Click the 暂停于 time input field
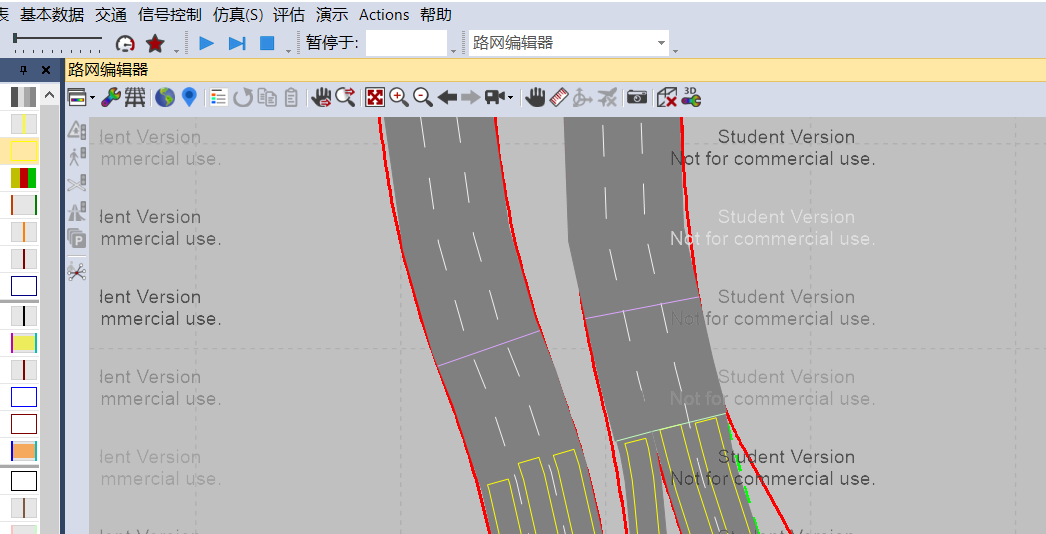The width and height of the screenshot is (1046, 534). click(x=406, y=43)
